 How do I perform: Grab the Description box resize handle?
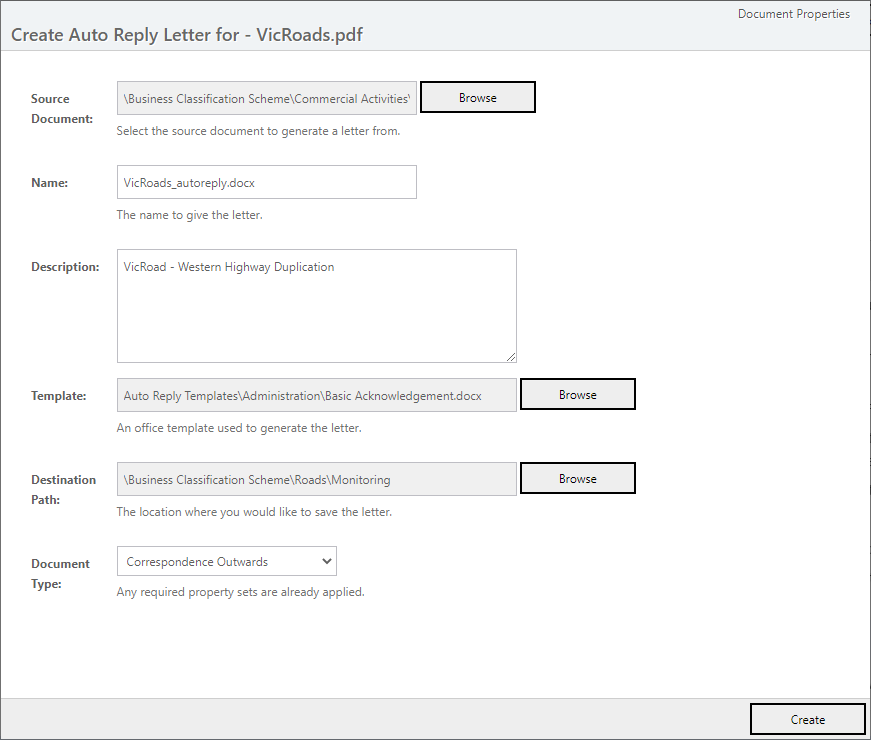[510, 356]
